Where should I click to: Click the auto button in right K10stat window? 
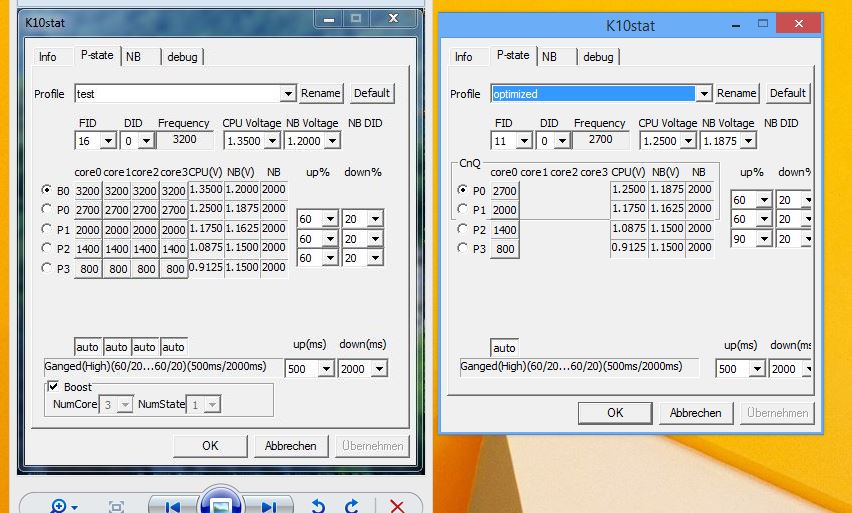pyautogui.click(x=504, y=348)
